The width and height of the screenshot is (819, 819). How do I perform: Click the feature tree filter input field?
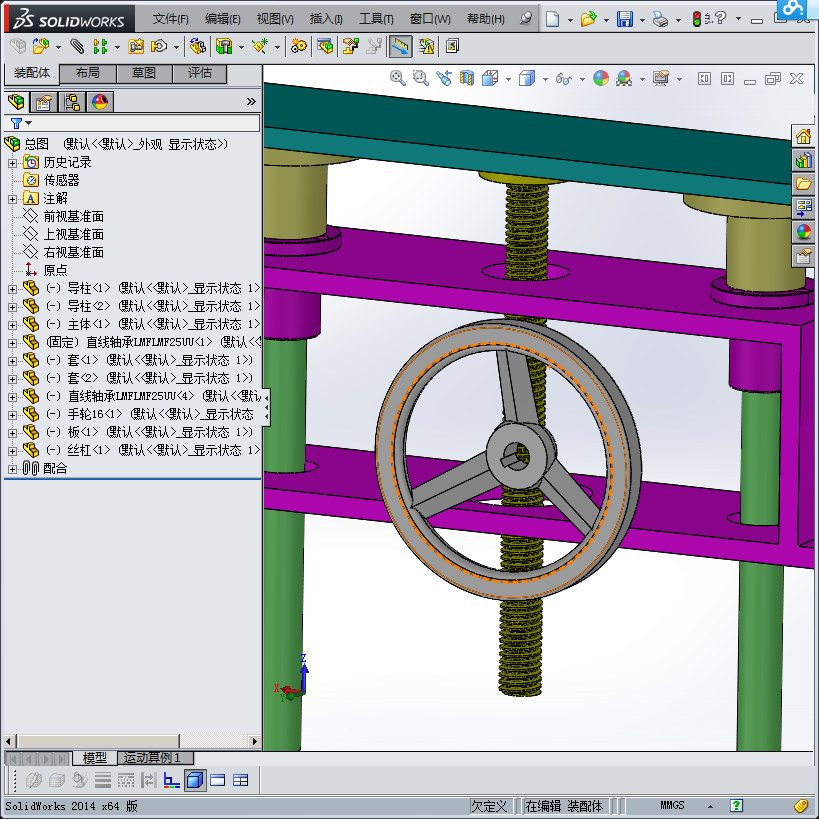pyautogui.click(x=140, y=123)
